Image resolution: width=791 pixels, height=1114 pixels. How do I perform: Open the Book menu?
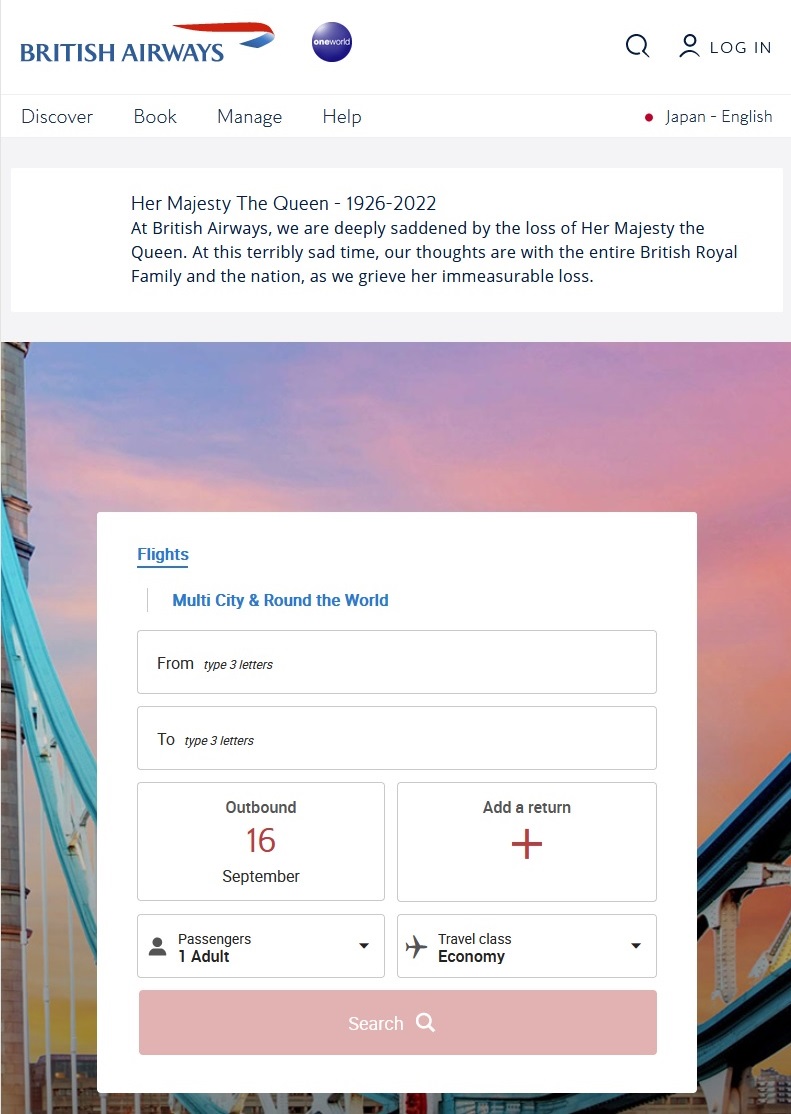pos(155,117)
